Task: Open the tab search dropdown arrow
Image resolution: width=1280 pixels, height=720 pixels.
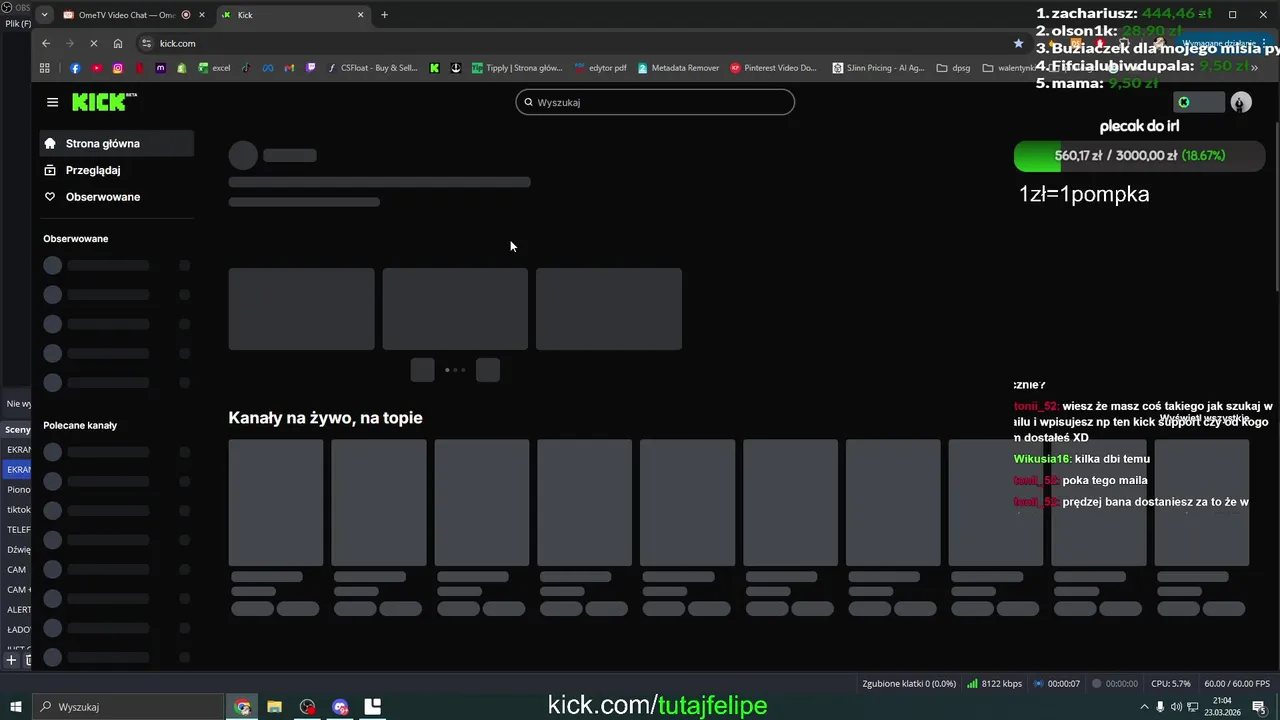Action: tap(45, 15)
